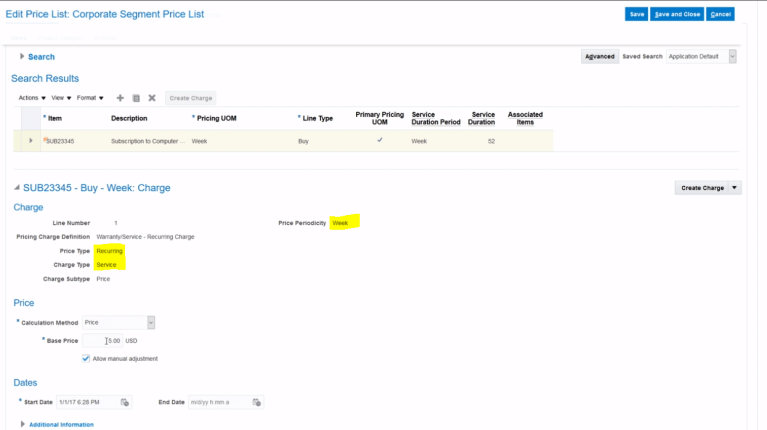Click the Primary Pricing UOM checkmark

[x=379, y=140]
